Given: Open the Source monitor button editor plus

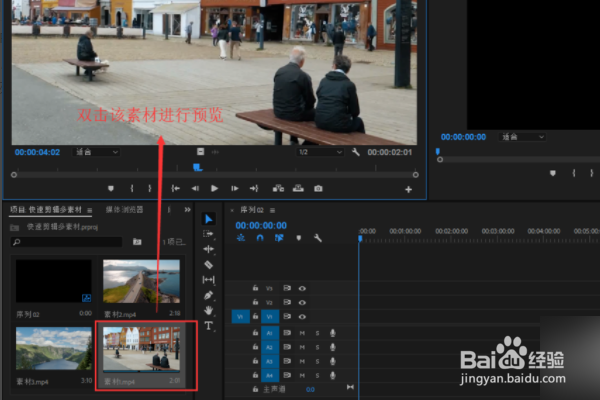Looking at the screenshot, I should 408,189.
